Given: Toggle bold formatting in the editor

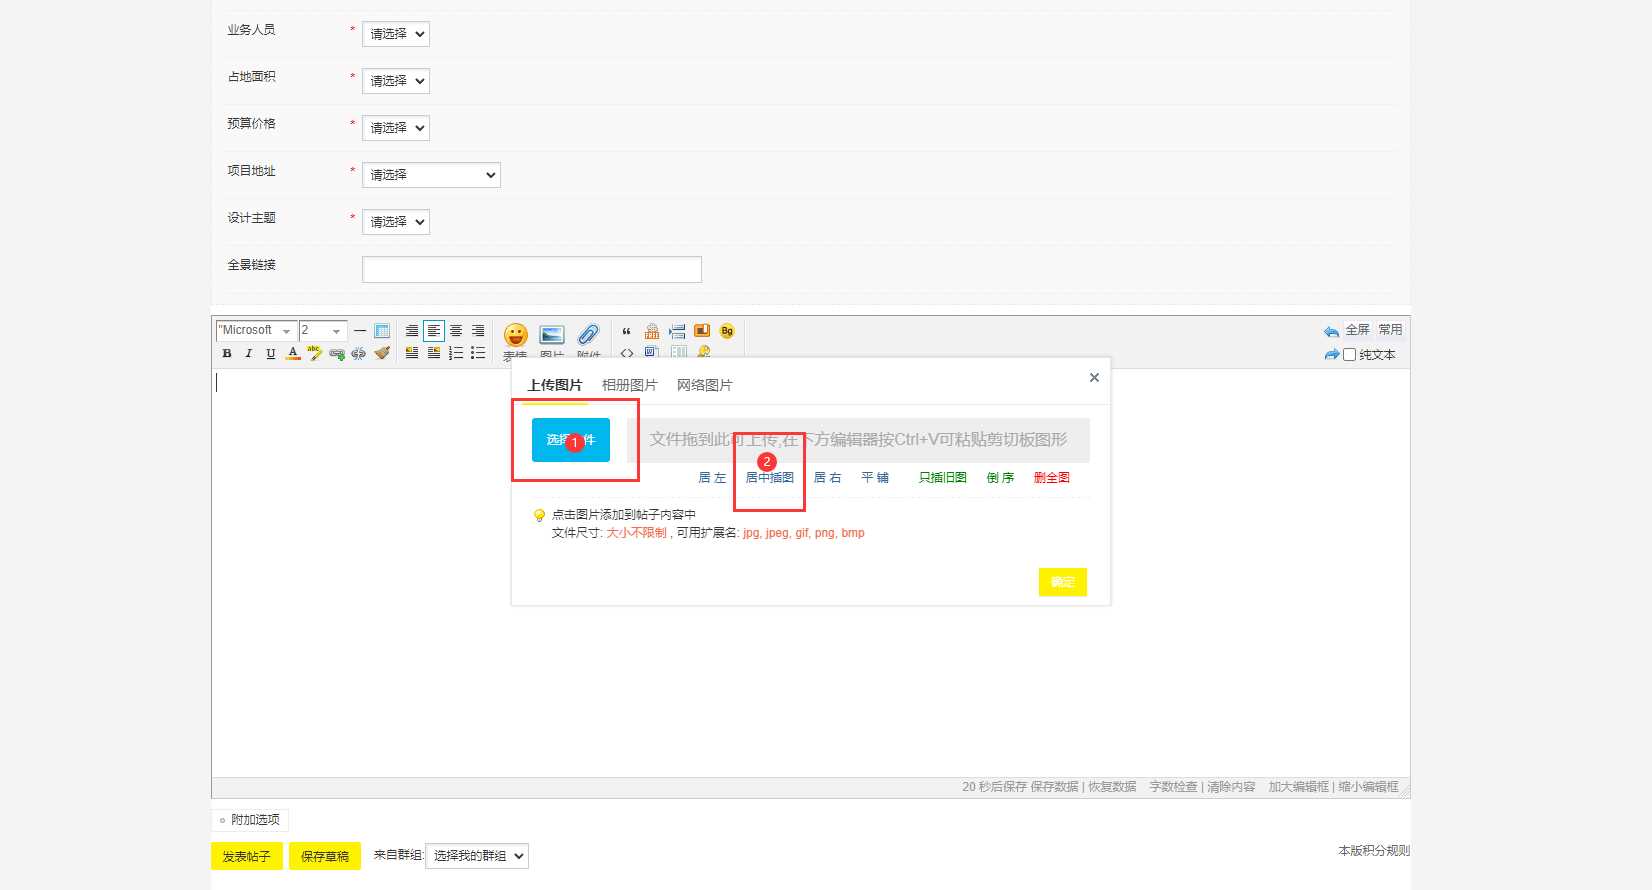Looking at the screenshot, I should click(x=227, y=353).
